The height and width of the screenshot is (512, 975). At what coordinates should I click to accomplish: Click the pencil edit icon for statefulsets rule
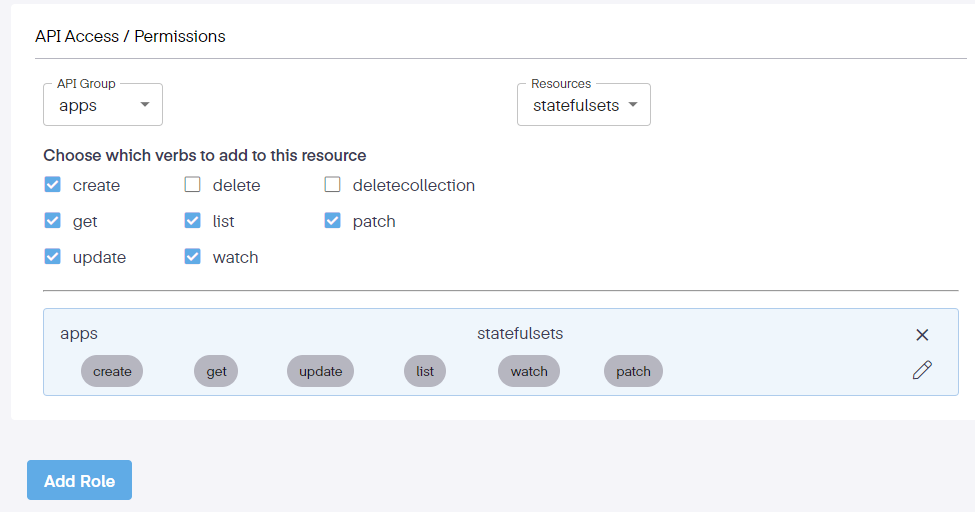click(922, 370)
